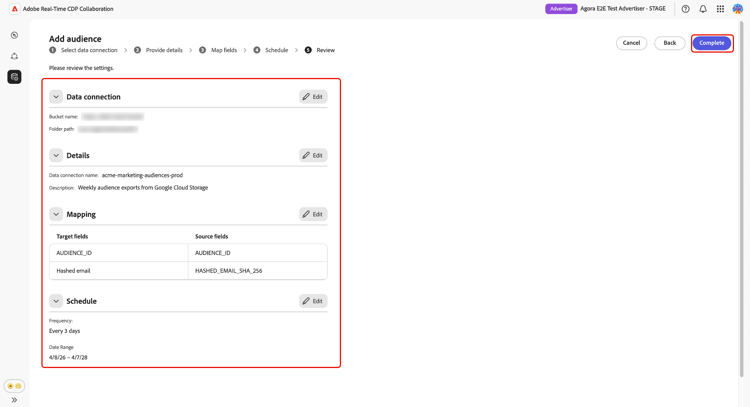
Task: Click the Adobe logo icon
Action: [14, 9]
